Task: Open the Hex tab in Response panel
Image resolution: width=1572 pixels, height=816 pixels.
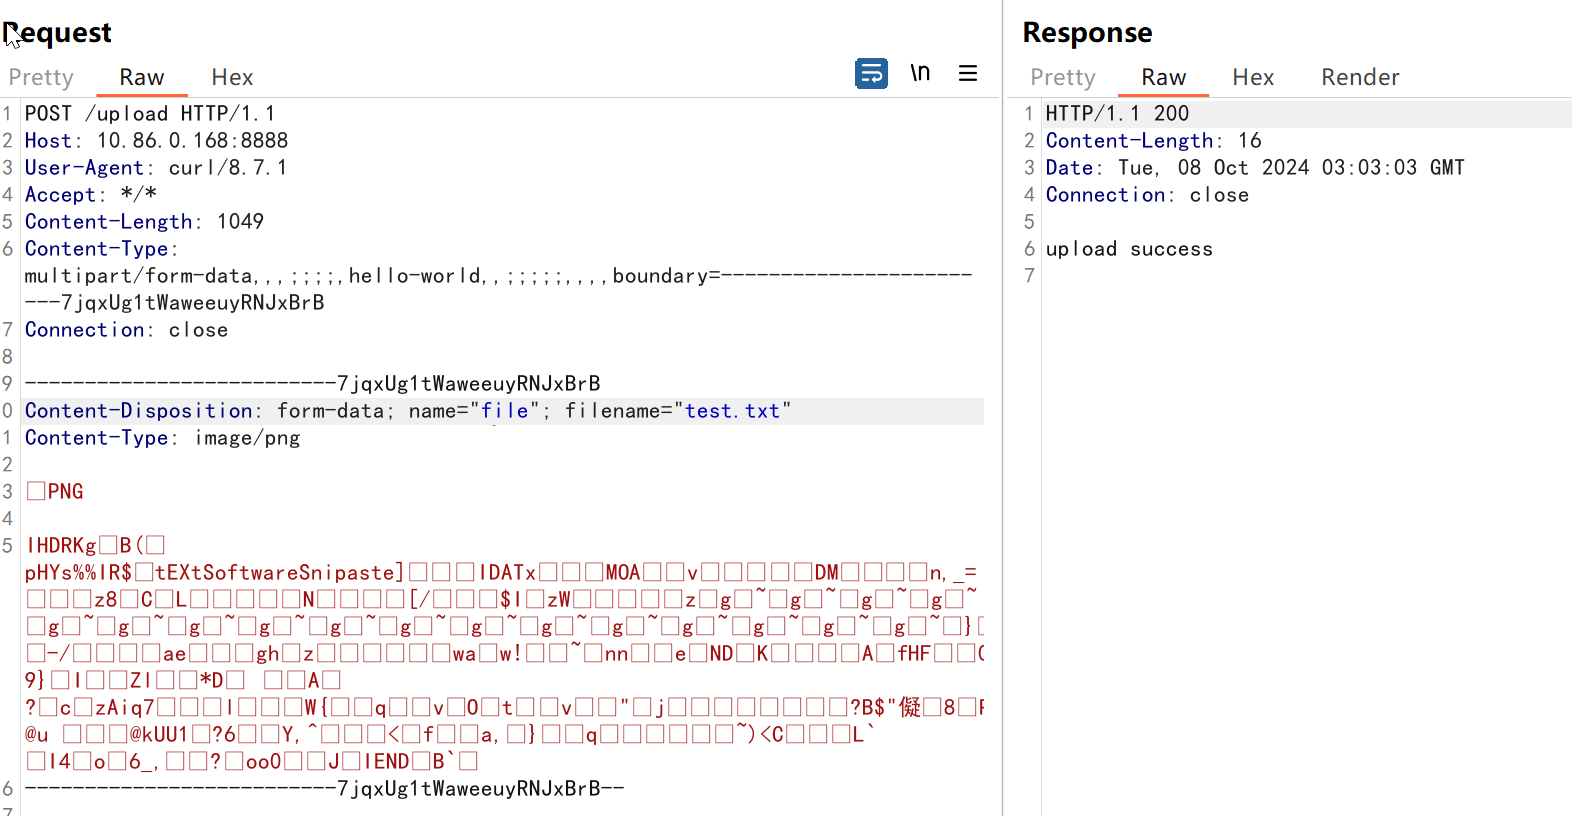Action: pyautogui.click(x=1252, y=77)
